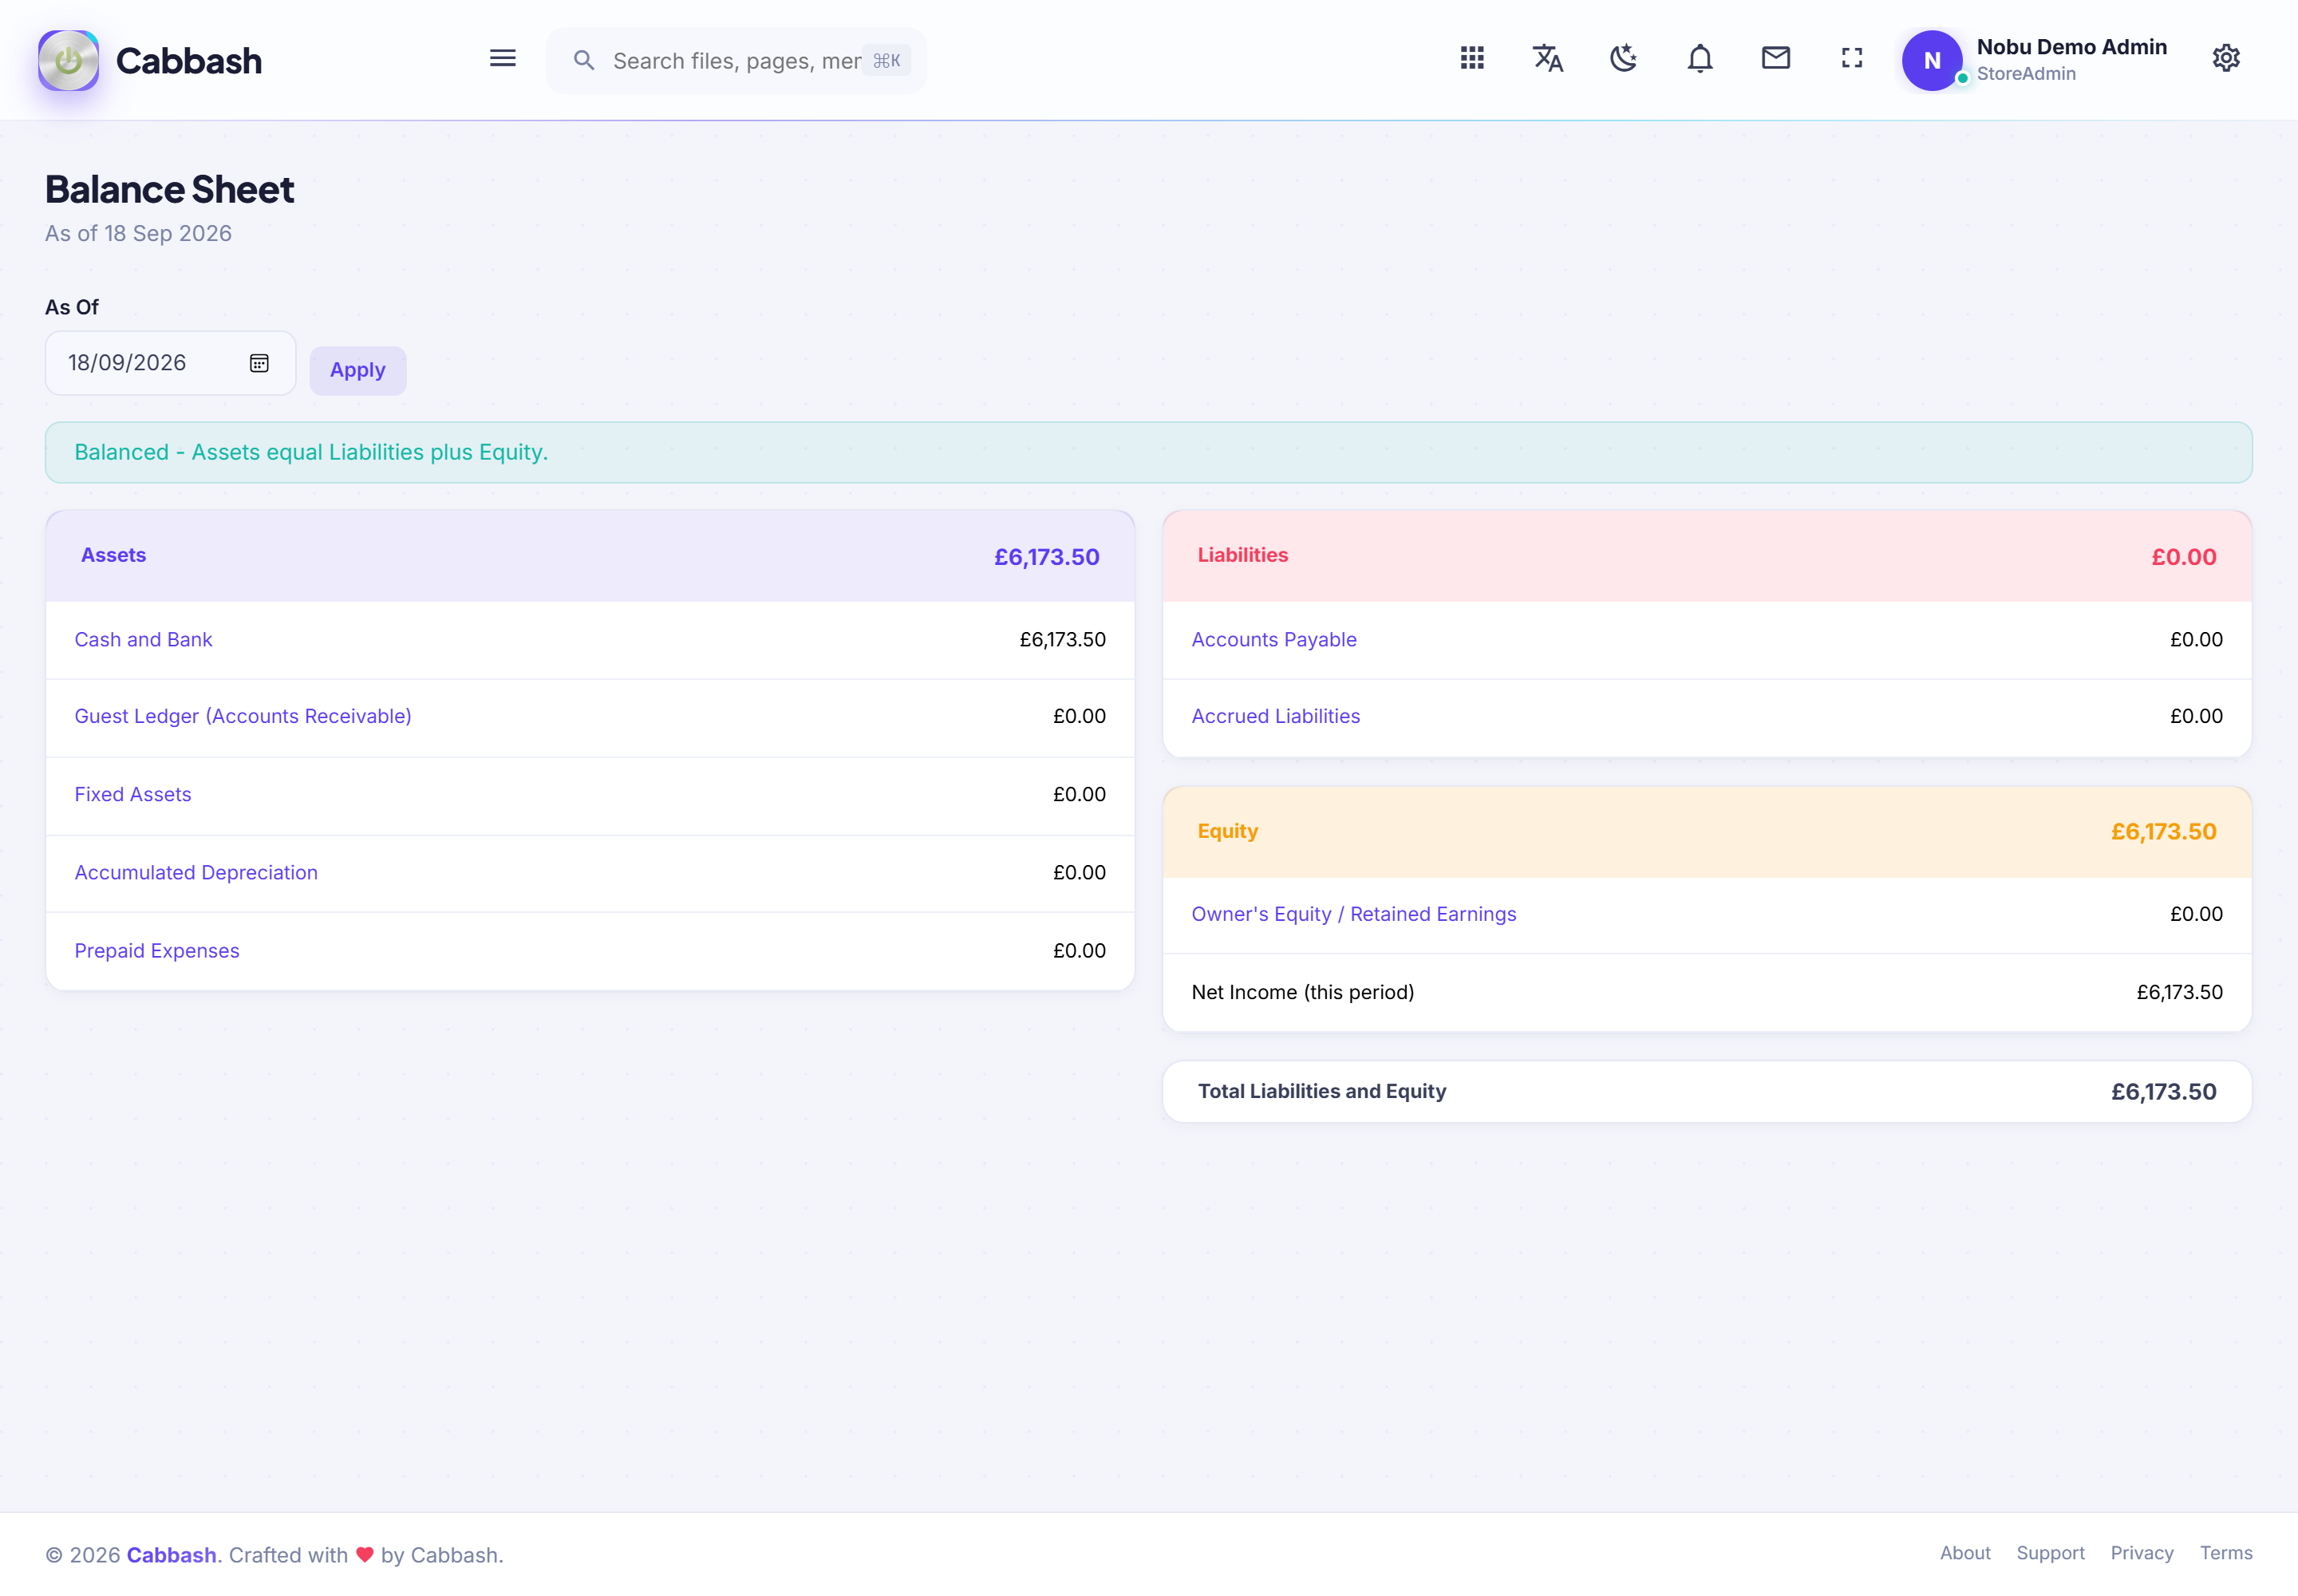Open Prepaid Expenses account
The height and width of the screenshot is (1596, 2298).
(x=157, y=951)
